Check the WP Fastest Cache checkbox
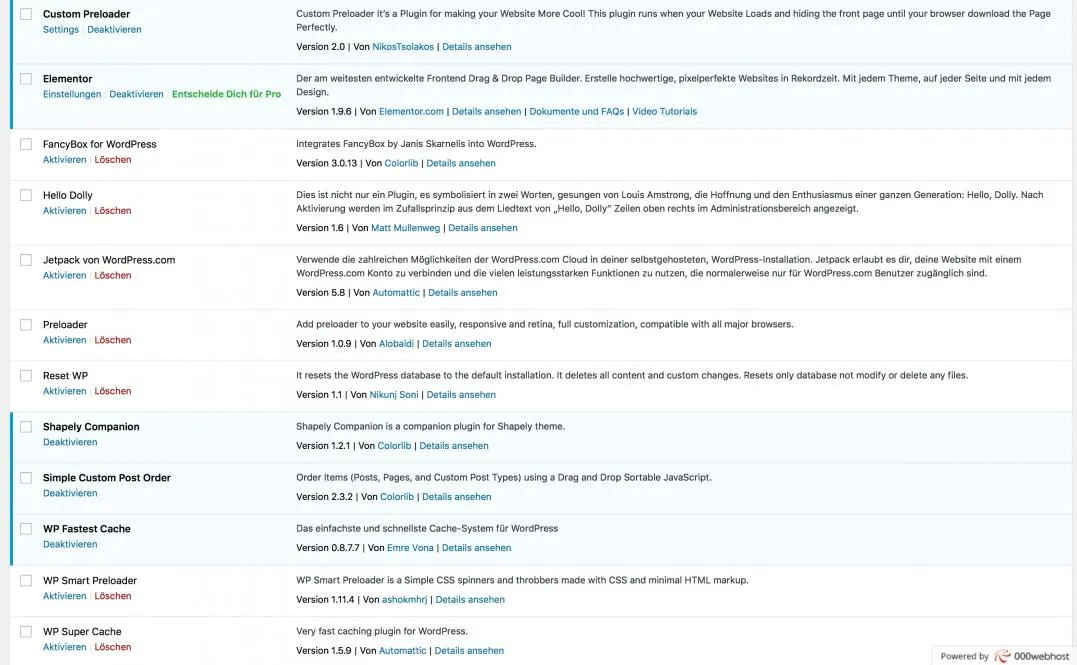Viewport: 1077px width, 665px height. [26, 528]
